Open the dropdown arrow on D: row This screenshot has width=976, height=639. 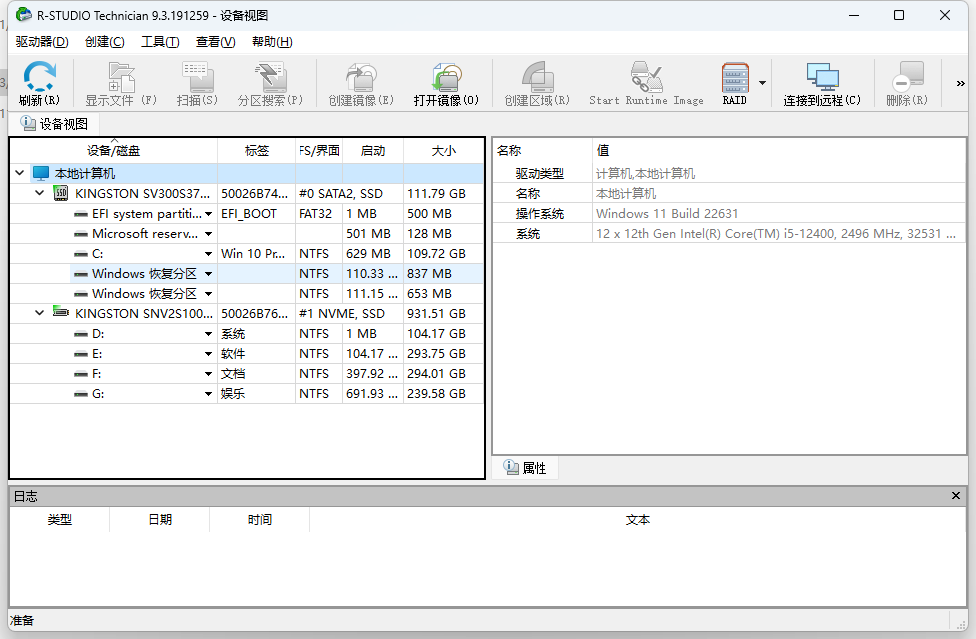[x=209, y=334]
